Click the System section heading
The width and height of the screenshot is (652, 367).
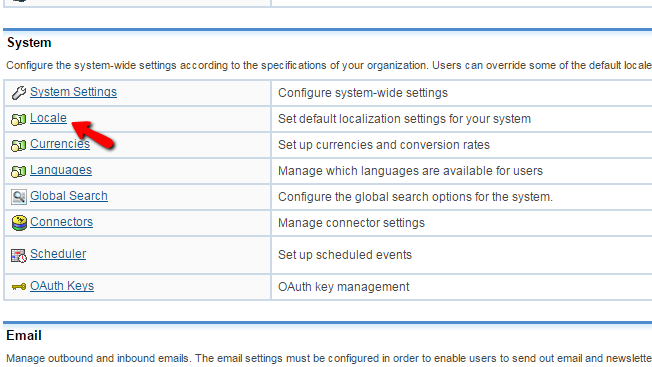tap(29, 43)
